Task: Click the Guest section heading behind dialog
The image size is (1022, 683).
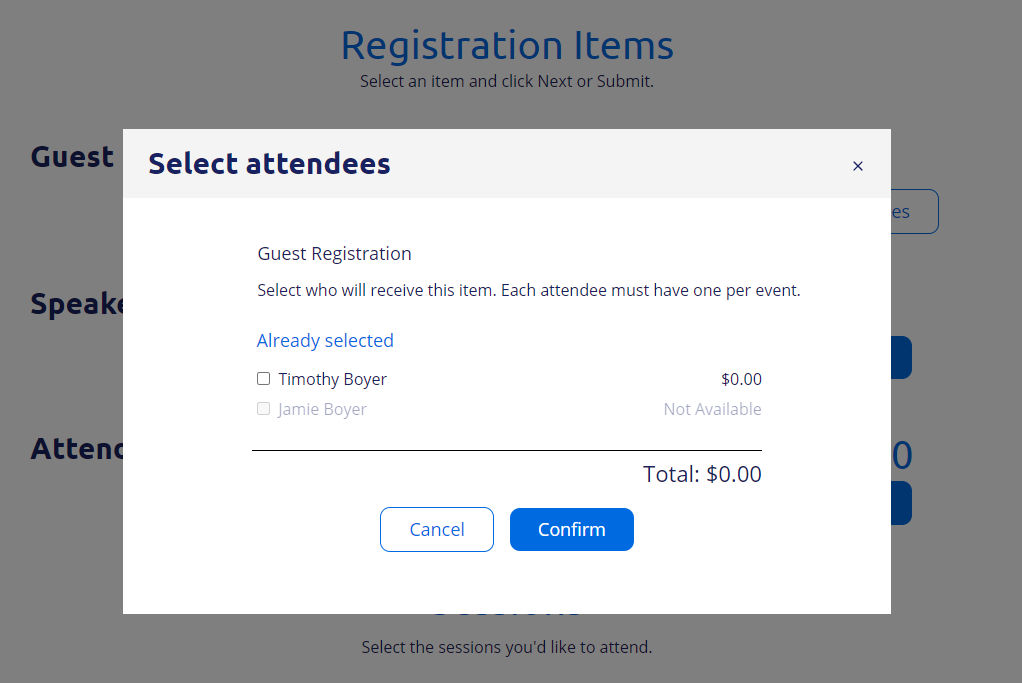Action: click(x=72, y=157)
